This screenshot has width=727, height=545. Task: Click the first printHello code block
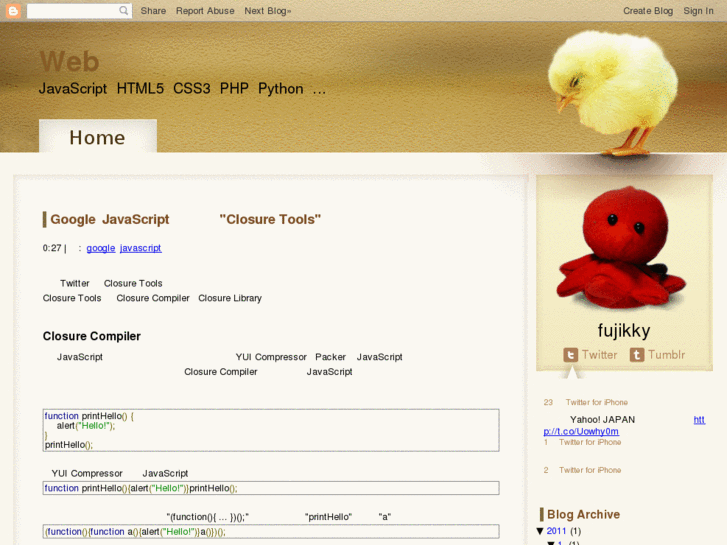271,430
